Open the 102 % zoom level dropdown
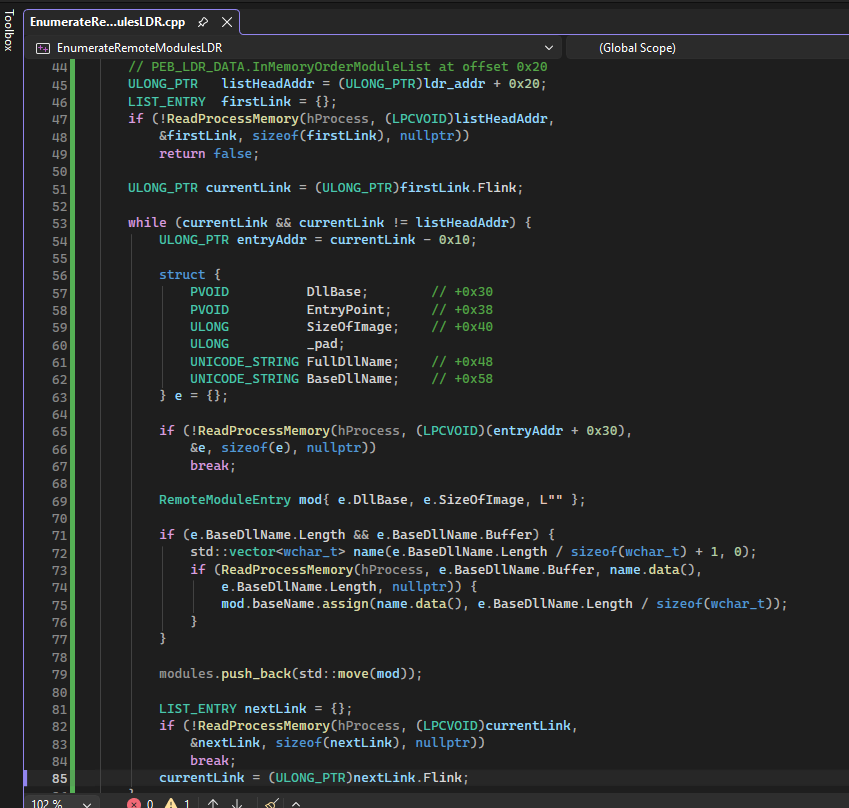Viewport: 849px width, 808px height. (x=62, y=804)
